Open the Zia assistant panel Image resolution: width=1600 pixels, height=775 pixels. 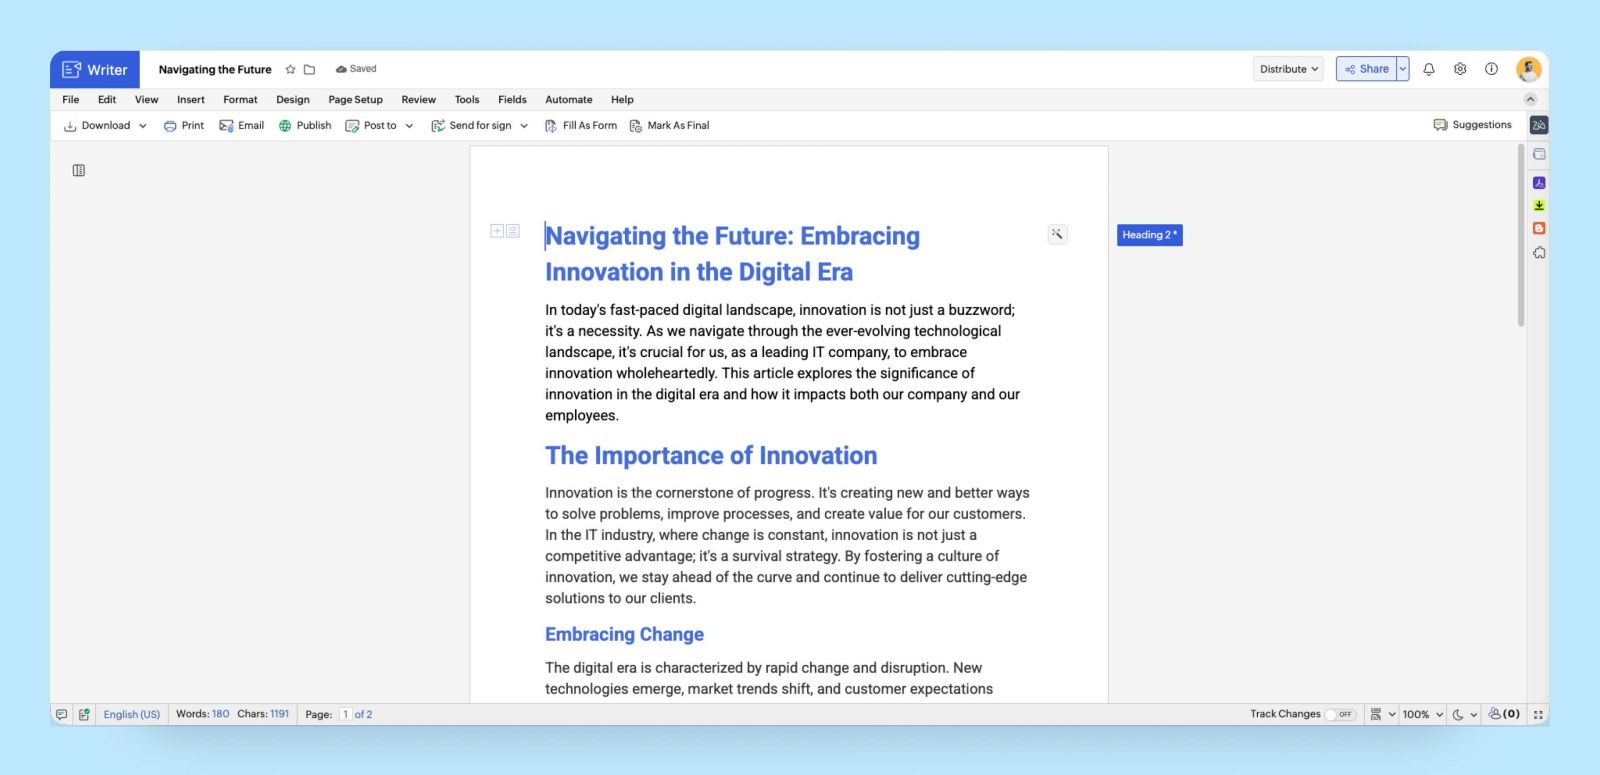(x=1539, y=125)
